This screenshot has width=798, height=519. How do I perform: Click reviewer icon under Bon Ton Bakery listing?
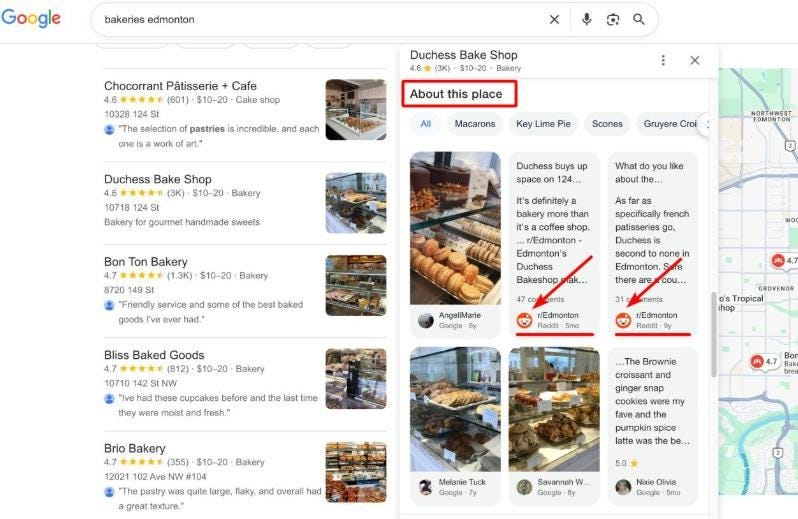(x=109, y=305)
